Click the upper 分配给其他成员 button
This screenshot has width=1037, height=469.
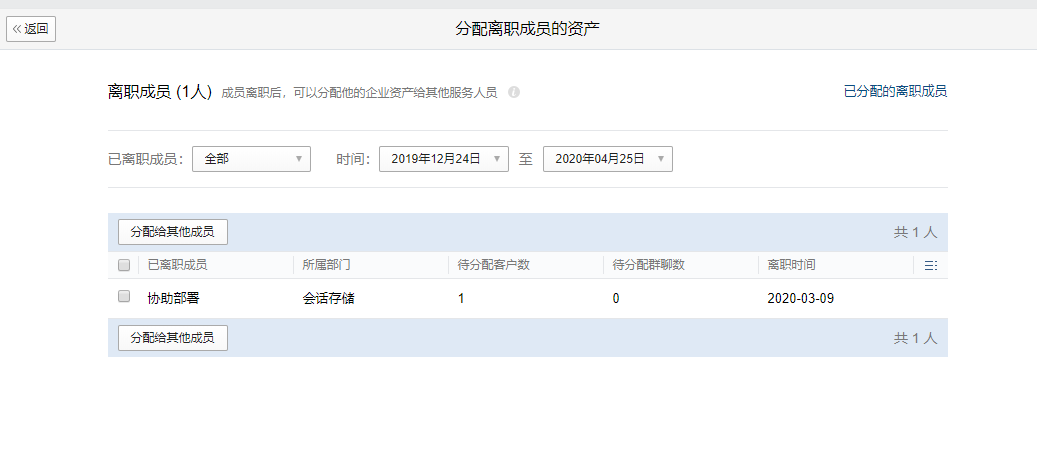(x=173, y=232)
